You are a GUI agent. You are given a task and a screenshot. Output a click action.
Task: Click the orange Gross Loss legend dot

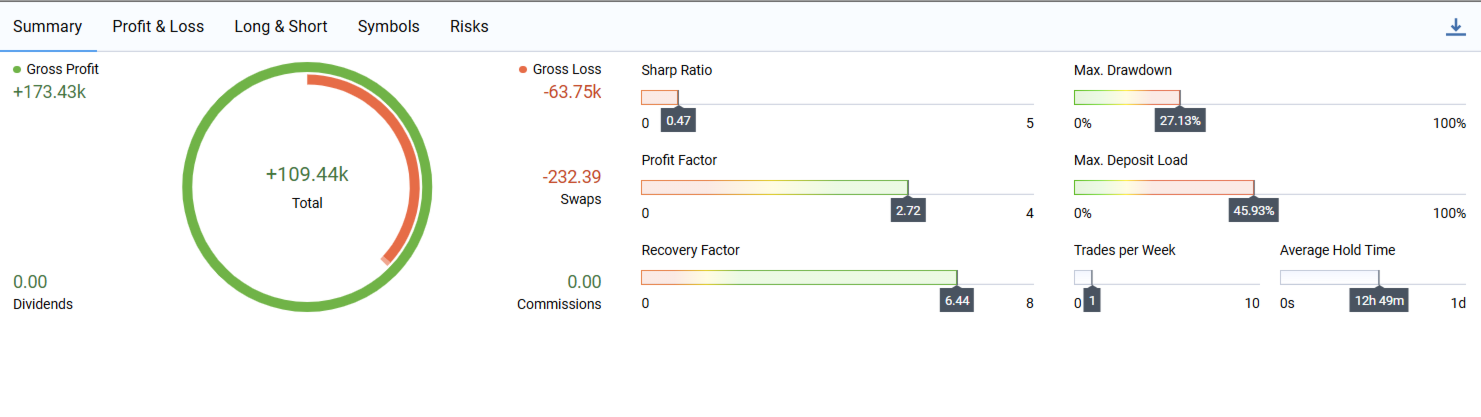coord(523,70)
